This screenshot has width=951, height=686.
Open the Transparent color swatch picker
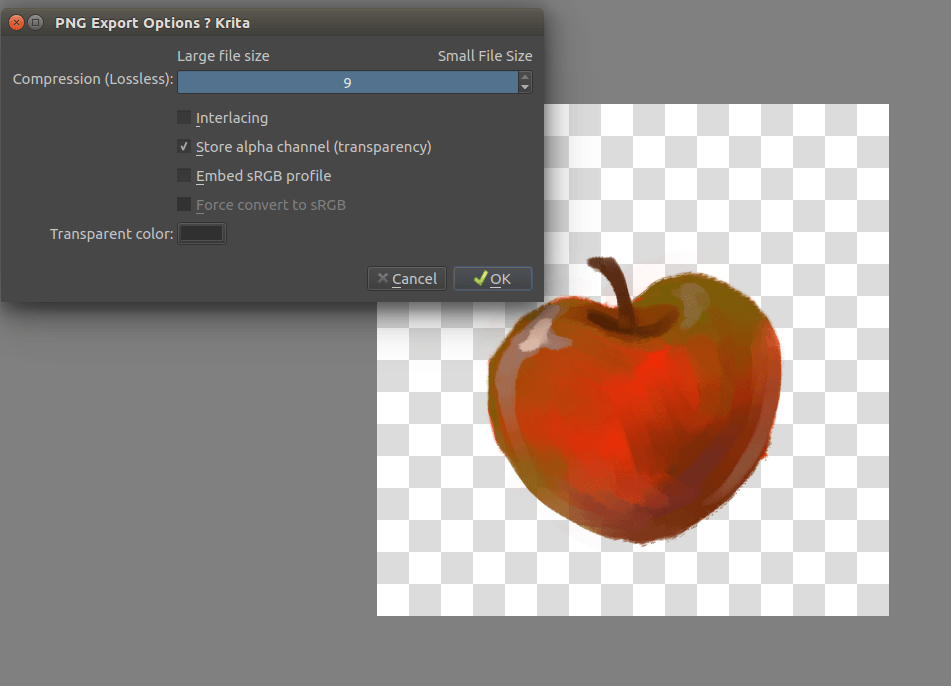[201, 233]
